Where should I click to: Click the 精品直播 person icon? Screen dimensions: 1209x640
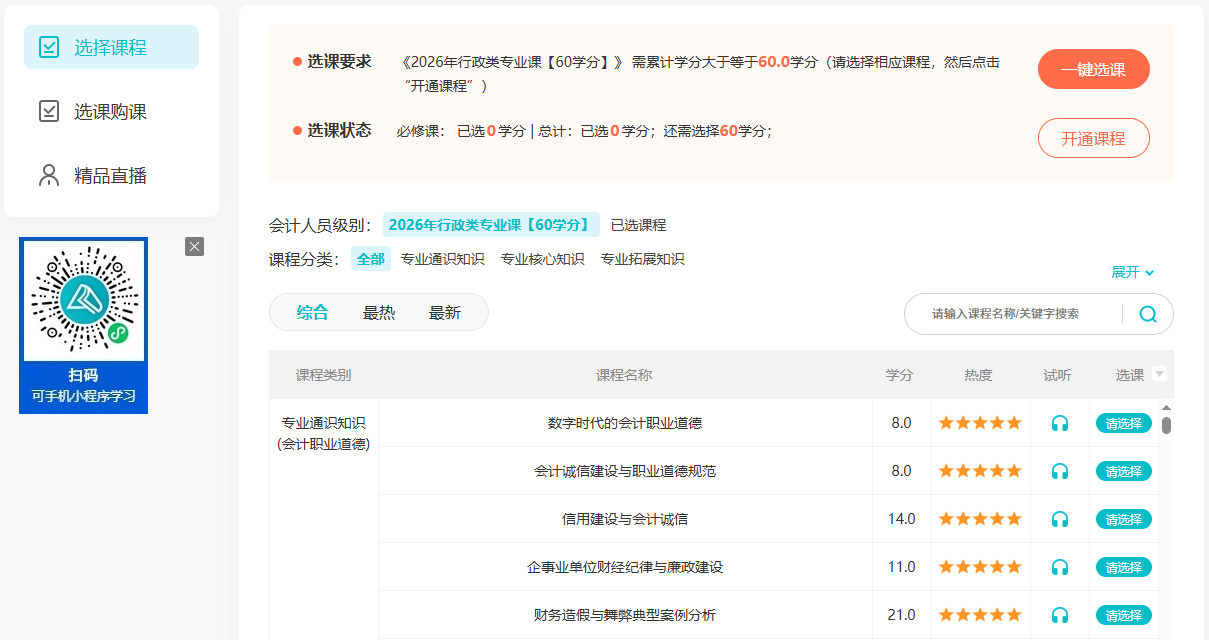(x=49, y=175)
